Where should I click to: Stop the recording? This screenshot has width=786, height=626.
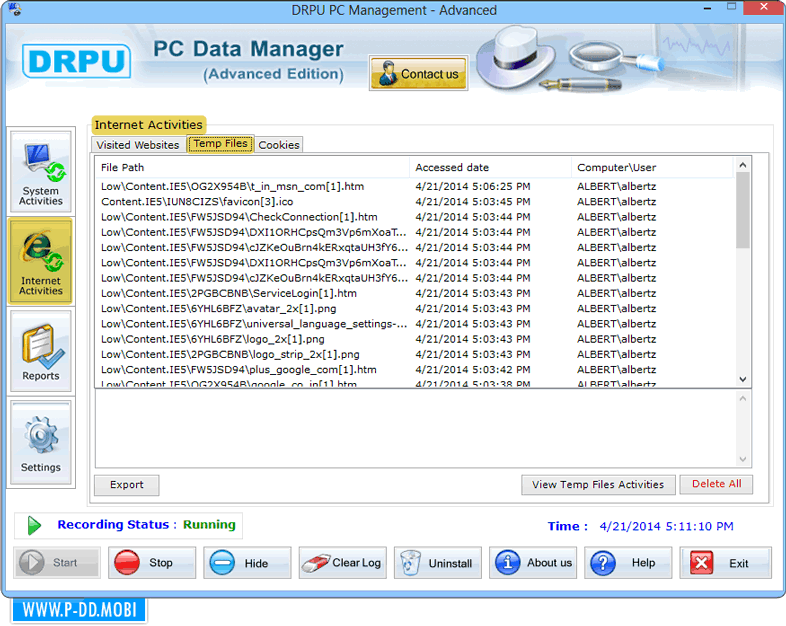(152, 563)
